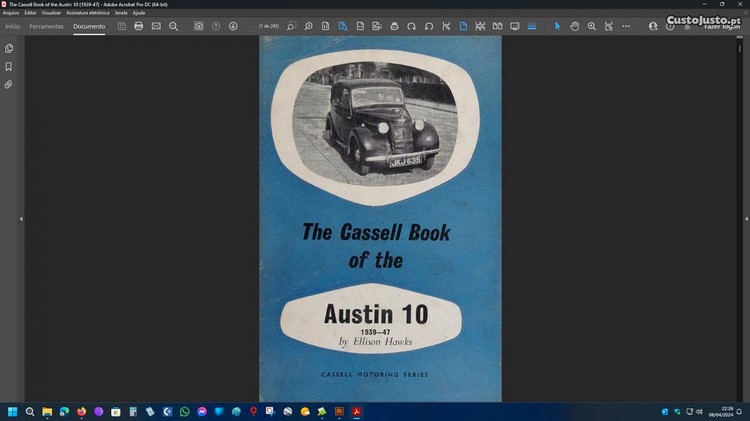Viewport: 750px width, 421px height.
Task: Click the email envelope icon
Action: coord(156,26)
